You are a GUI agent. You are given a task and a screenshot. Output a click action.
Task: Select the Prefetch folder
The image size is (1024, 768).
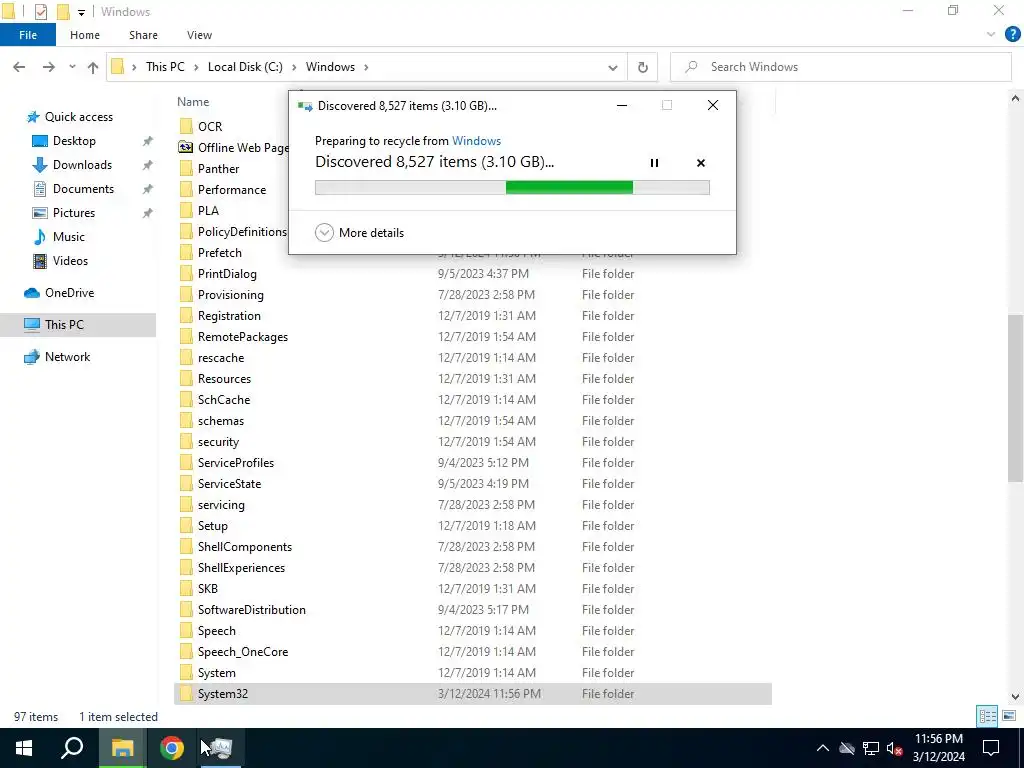tap(219, 253)
